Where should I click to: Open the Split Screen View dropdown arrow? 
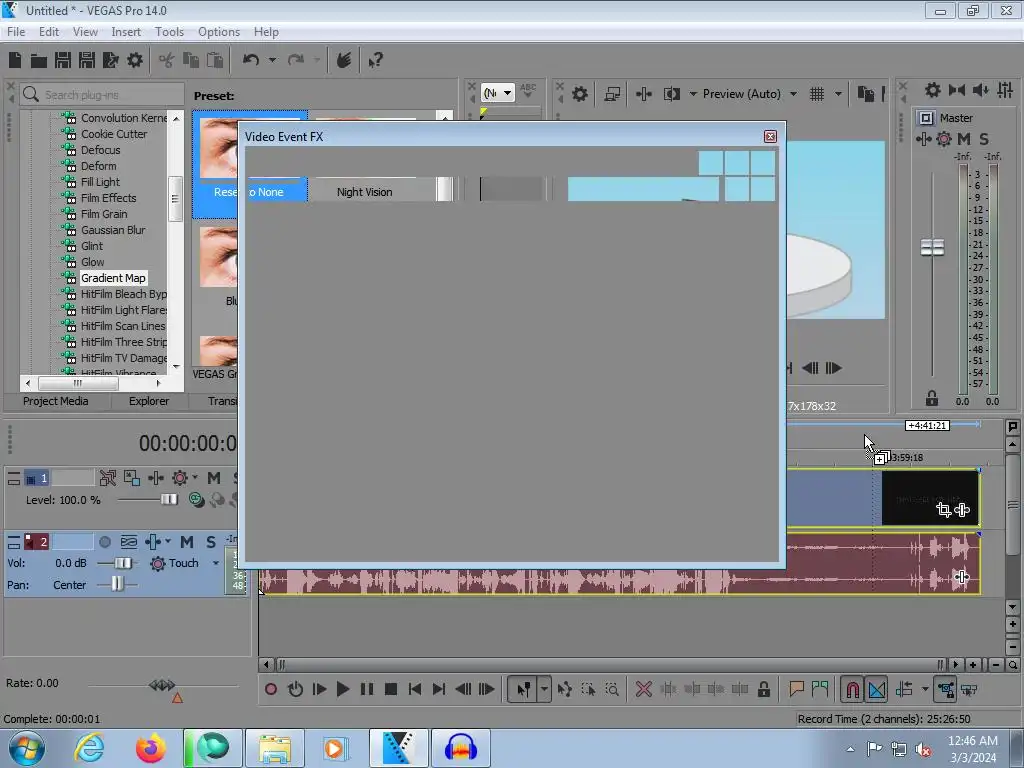click(693, 94)
